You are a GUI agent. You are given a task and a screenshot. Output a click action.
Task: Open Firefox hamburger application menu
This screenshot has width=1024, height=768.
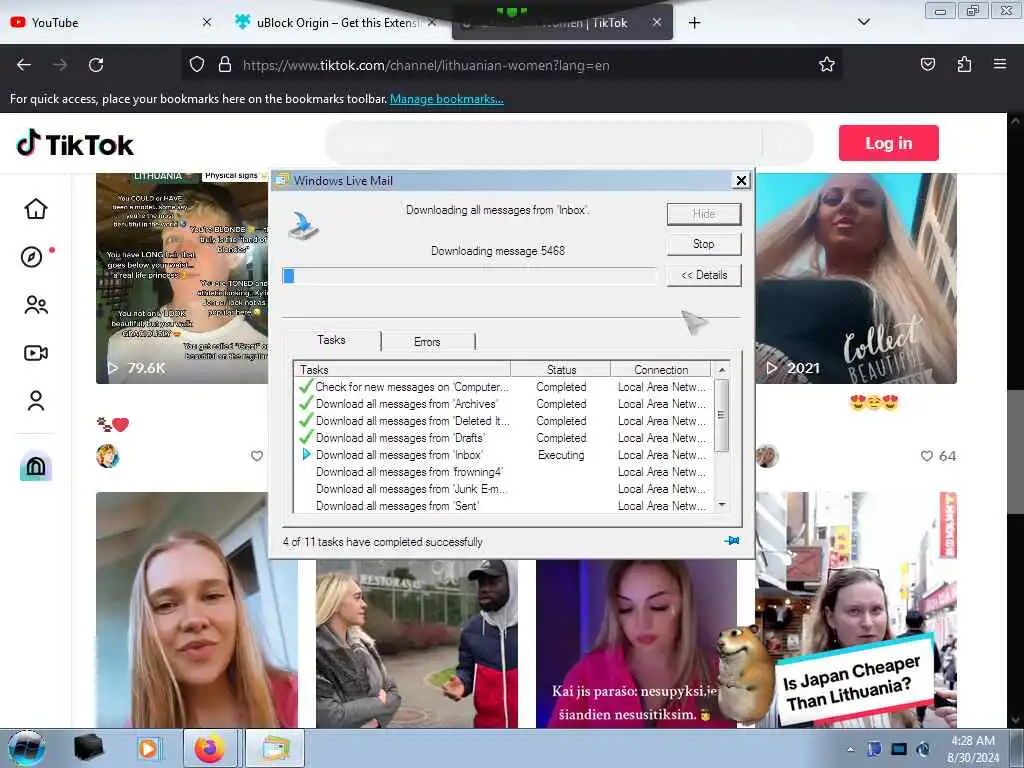pyautogui.click(x=999, y=64)
